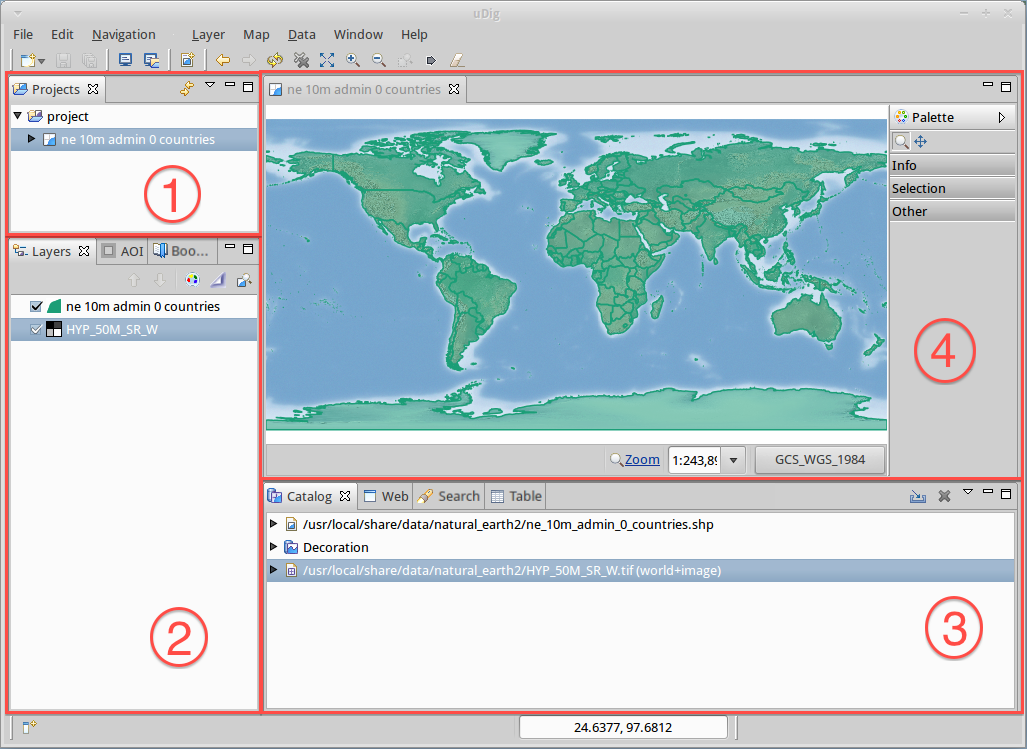Click the greyed zoom-to-selection icon
The image size is (1027, 749).
point(405,60)
